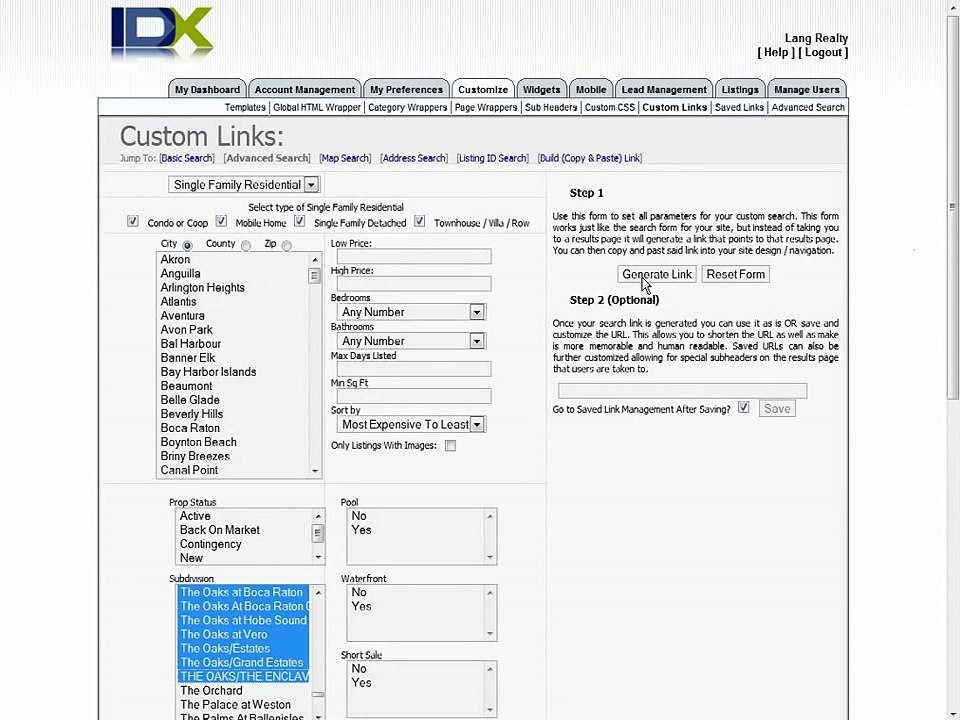The width and height of the screenshot is (960, 720).
Task: Jump to Basic Search
Action: point(187,158)
